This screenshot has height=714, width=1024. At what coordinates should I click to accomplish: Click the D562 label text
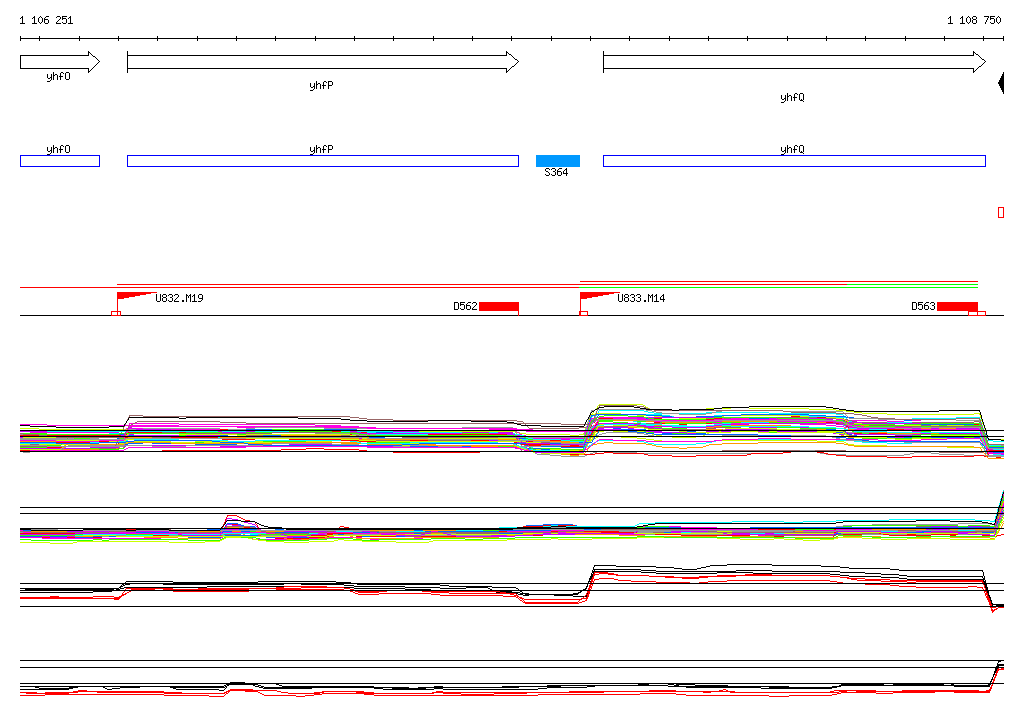coord(466,306)
